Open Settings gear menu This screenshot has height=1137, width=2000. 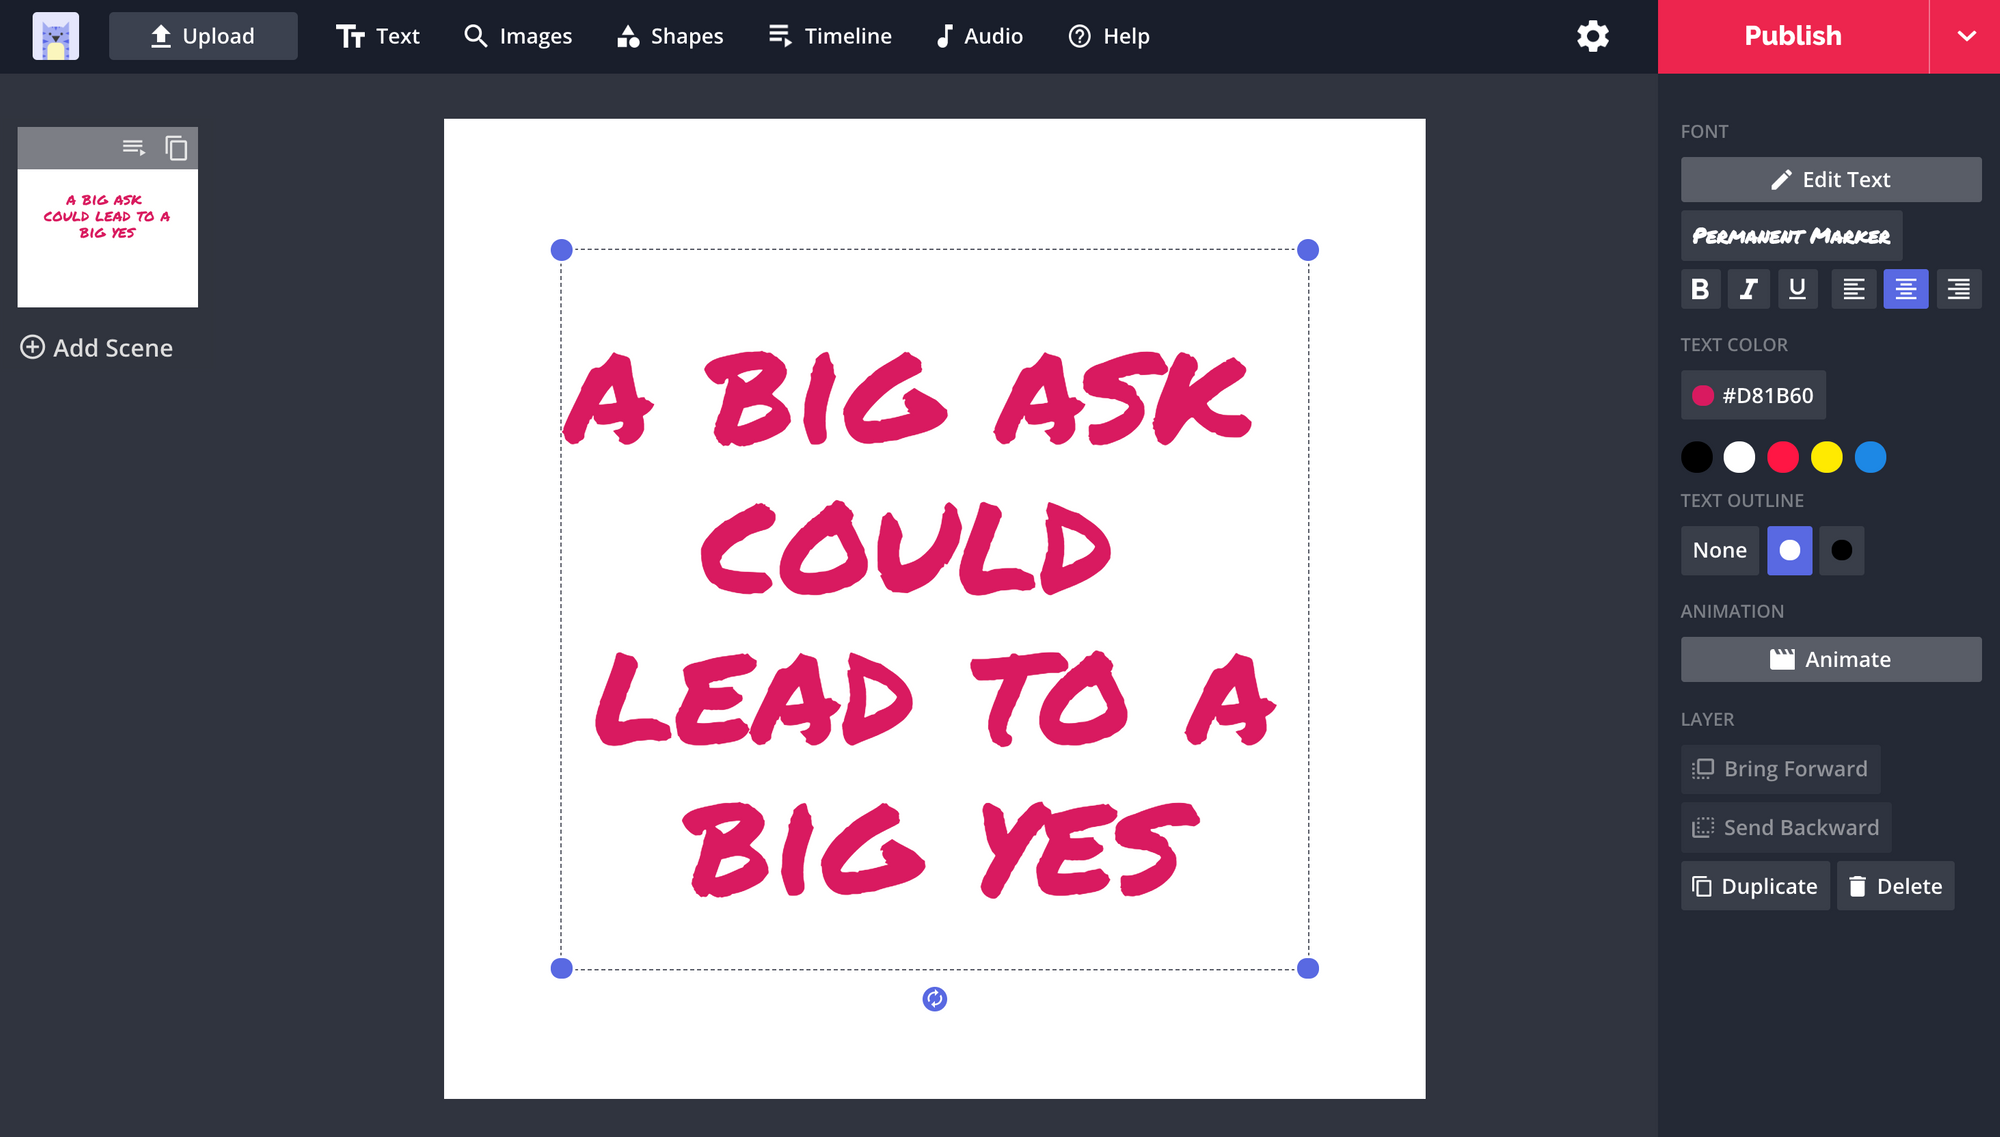[1595, 36]
